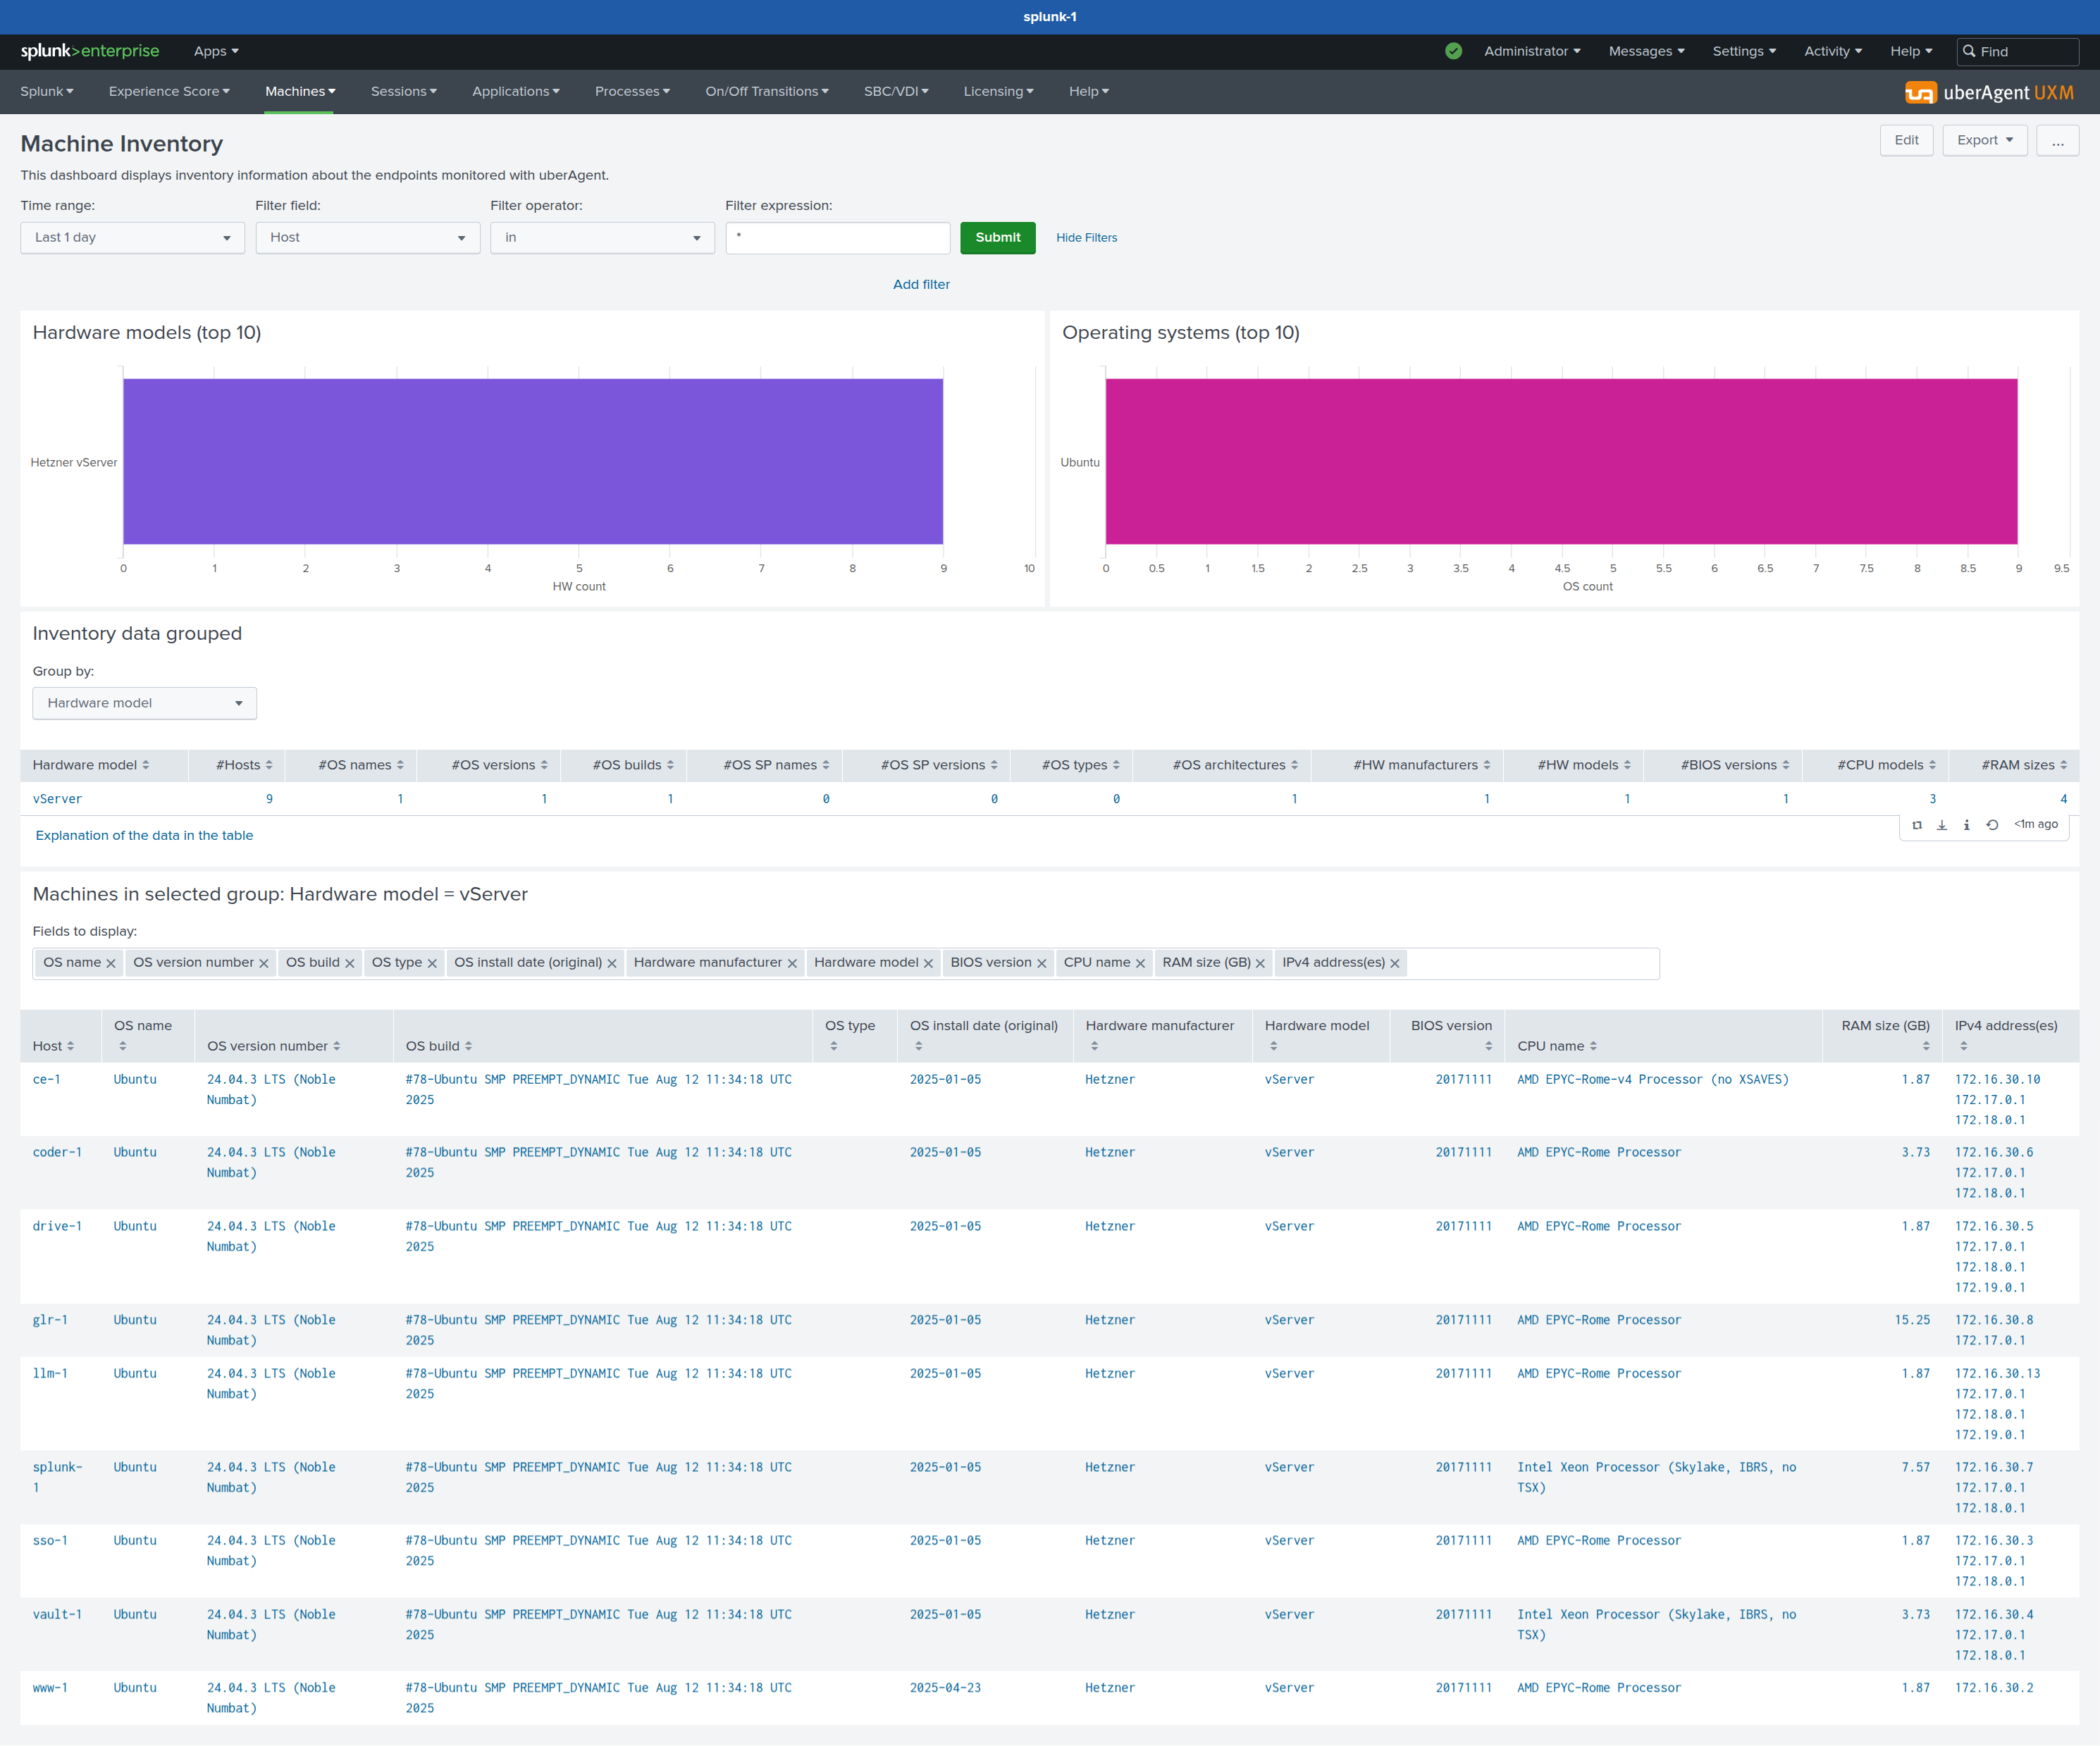Screen dimensions: 2100x1746
Task: Open the Administrator account menu
Action: point(1532,51)
